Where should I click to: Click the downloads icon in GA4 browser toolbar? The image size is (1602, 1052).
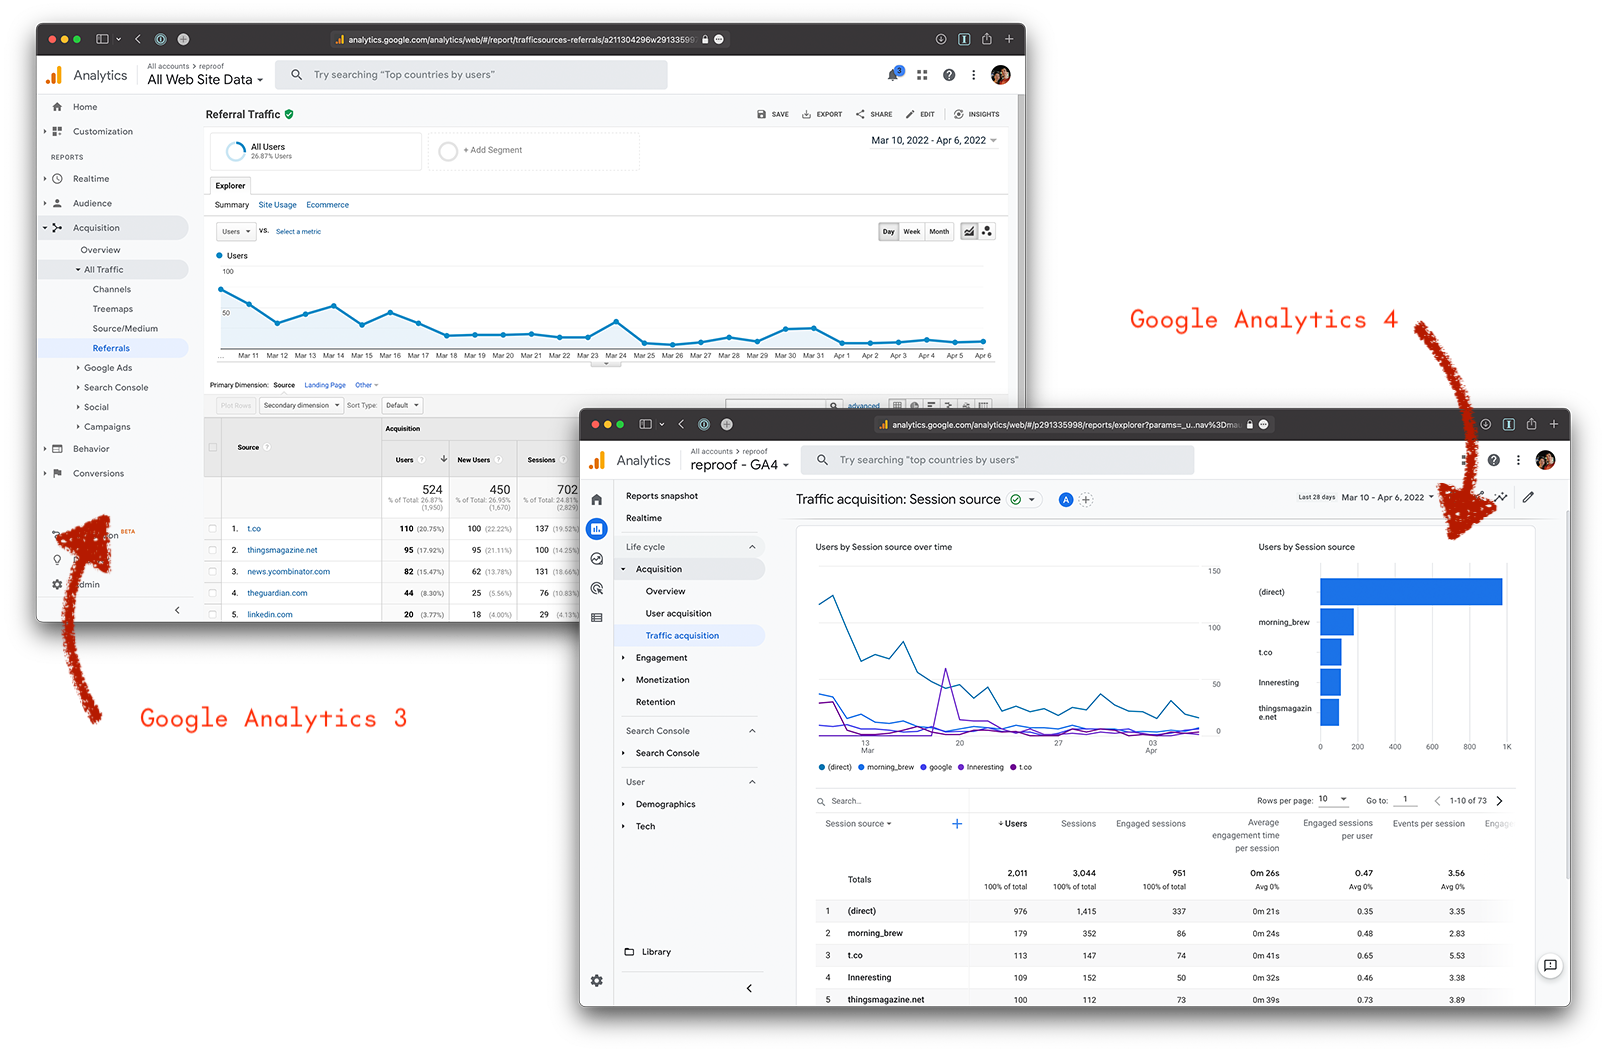tap(1485, 424)
